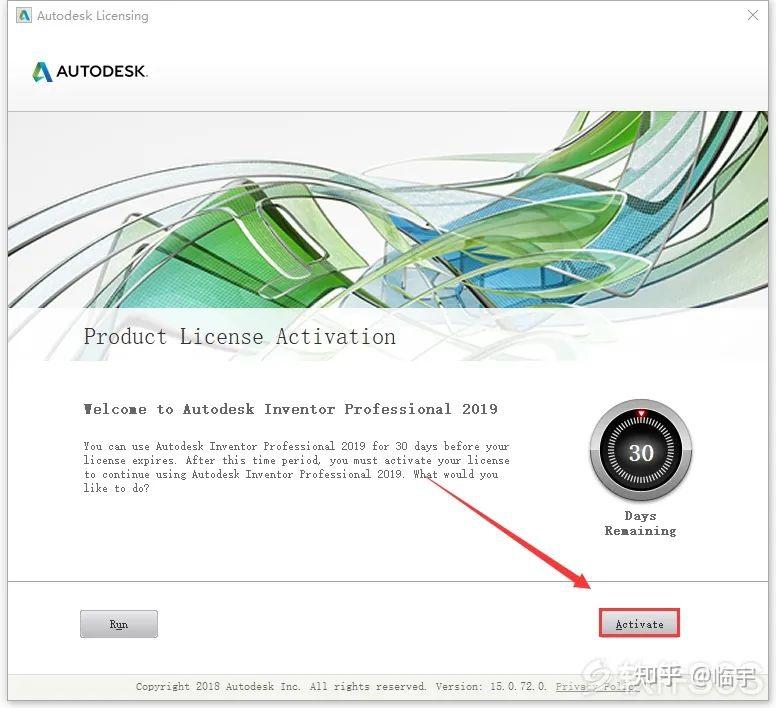Click the red arrow annotation tip
Screen dimensions: 776x708
588,586
